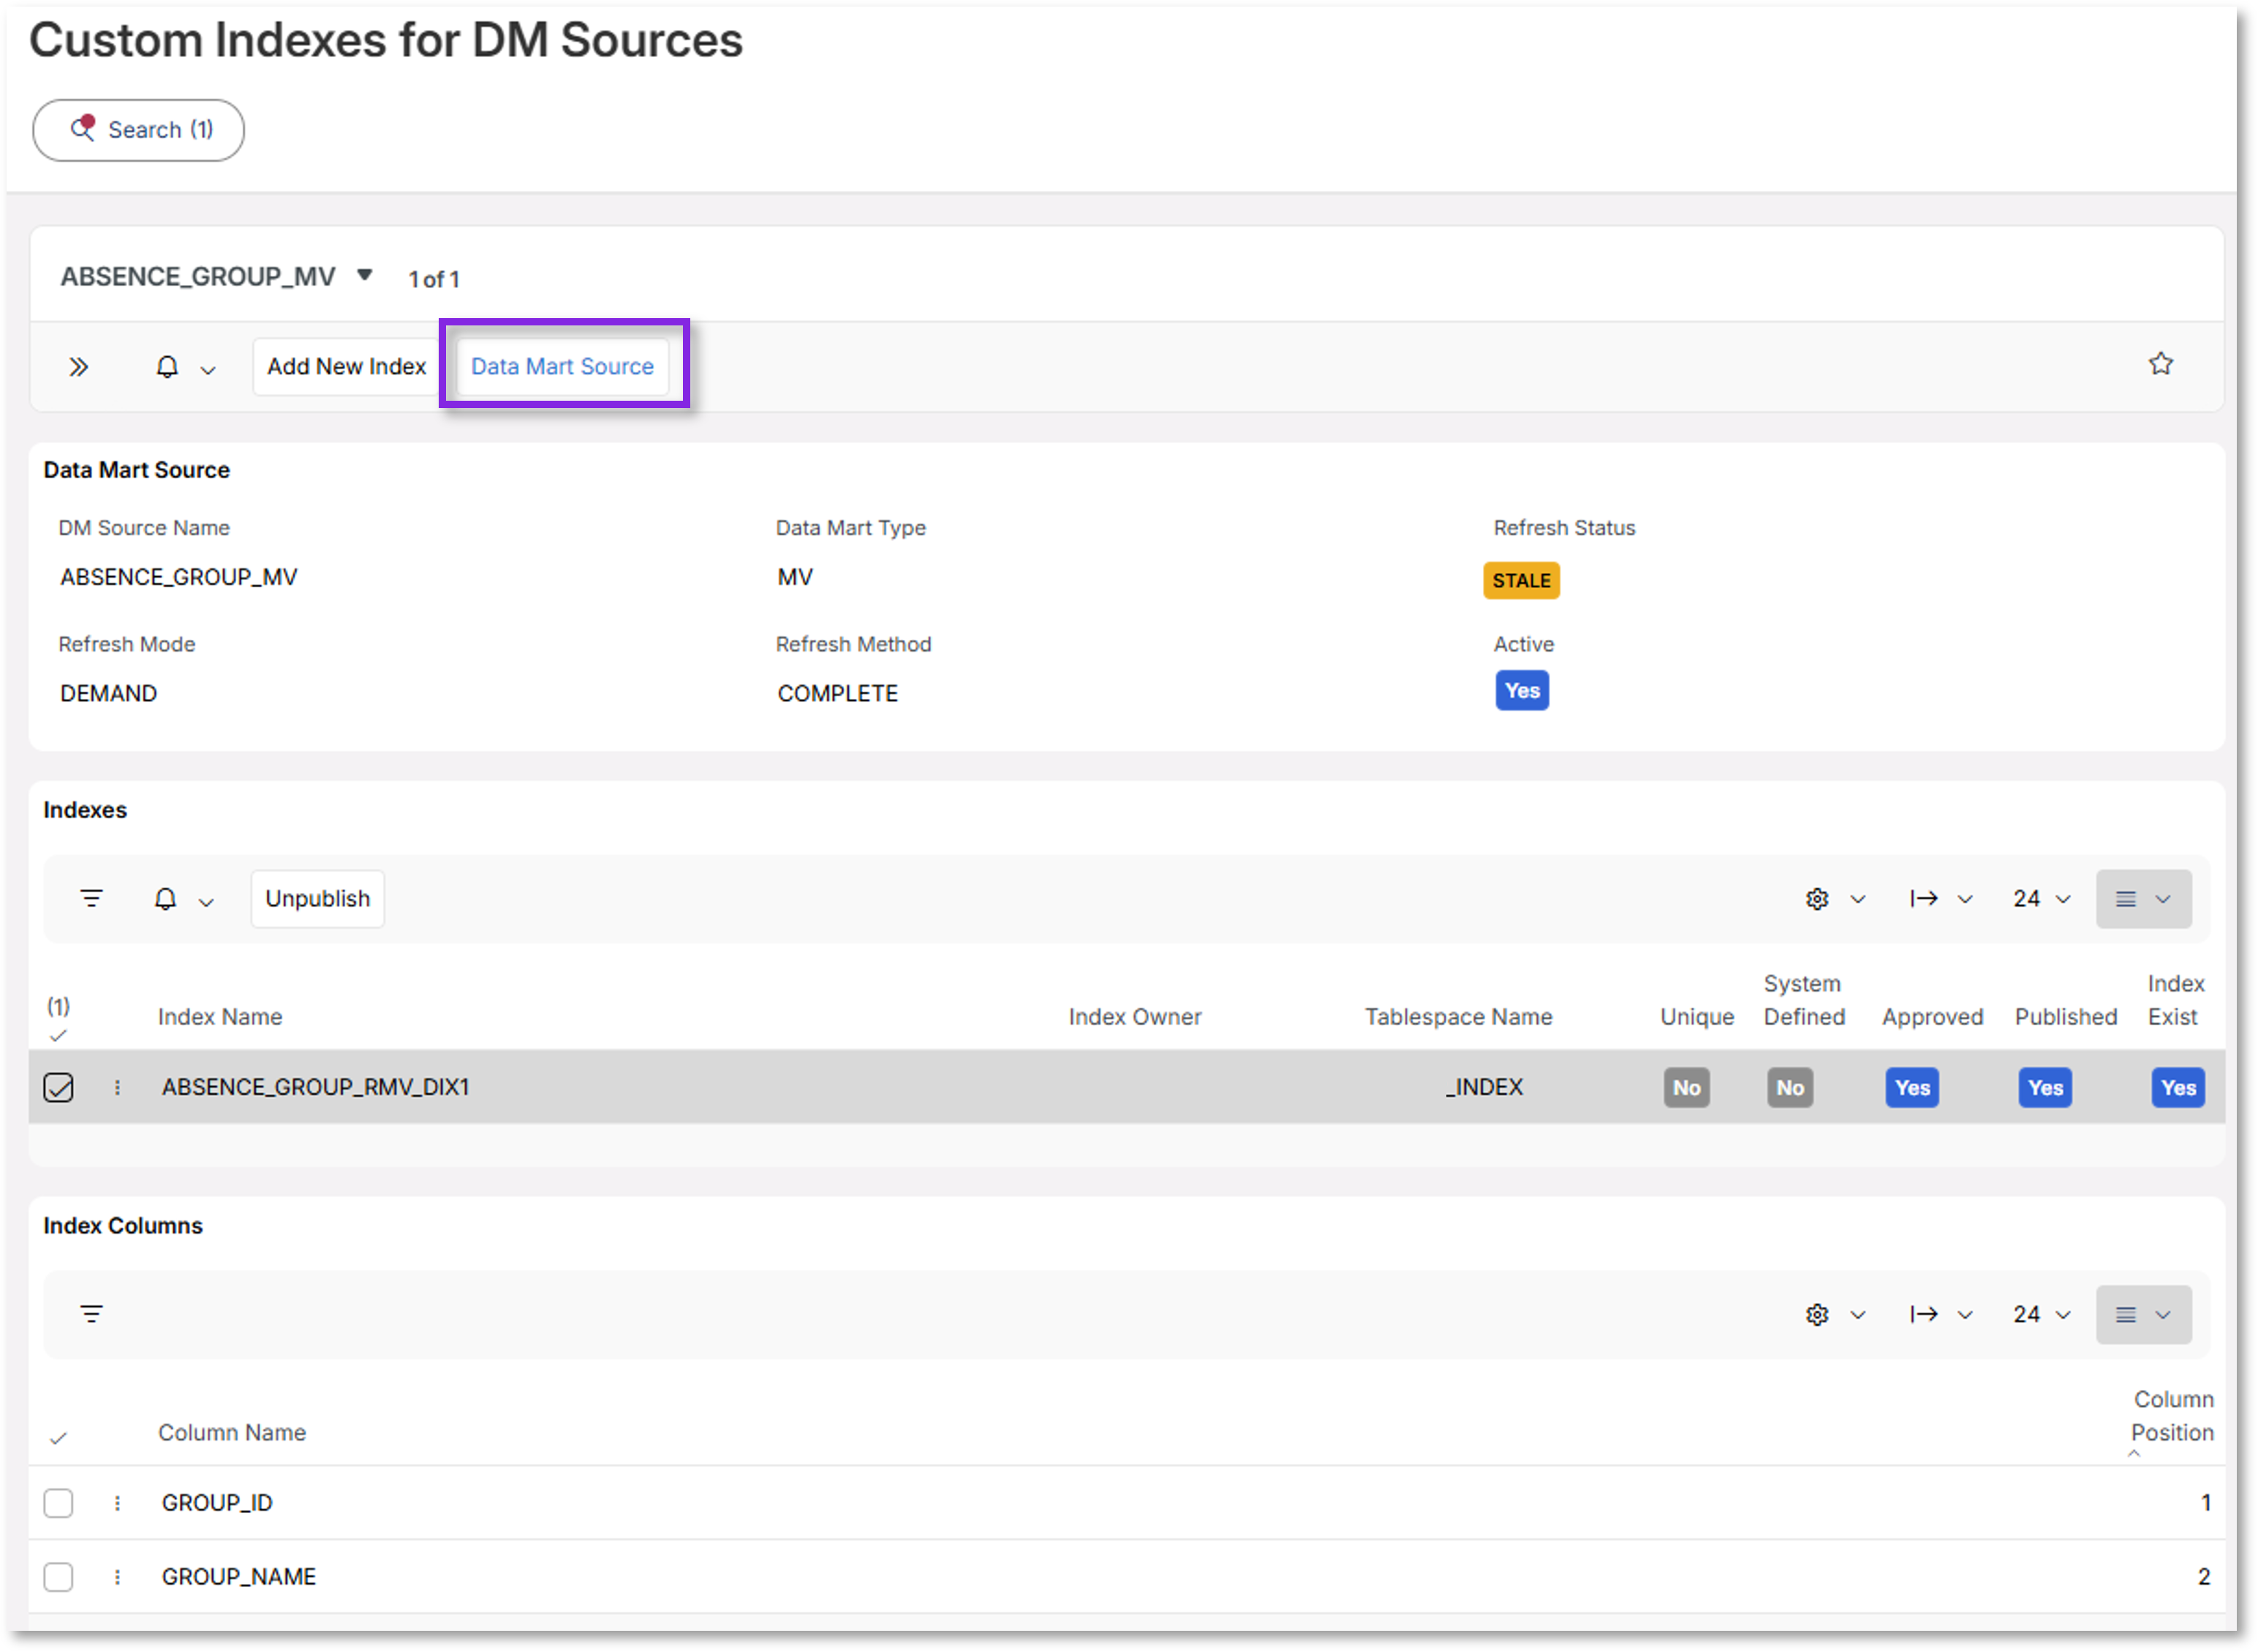The height and width of the screenshot is (1652, 2258).
Task: Check the GROUP_NAME row checkbox
Action: click(58, 1577)
